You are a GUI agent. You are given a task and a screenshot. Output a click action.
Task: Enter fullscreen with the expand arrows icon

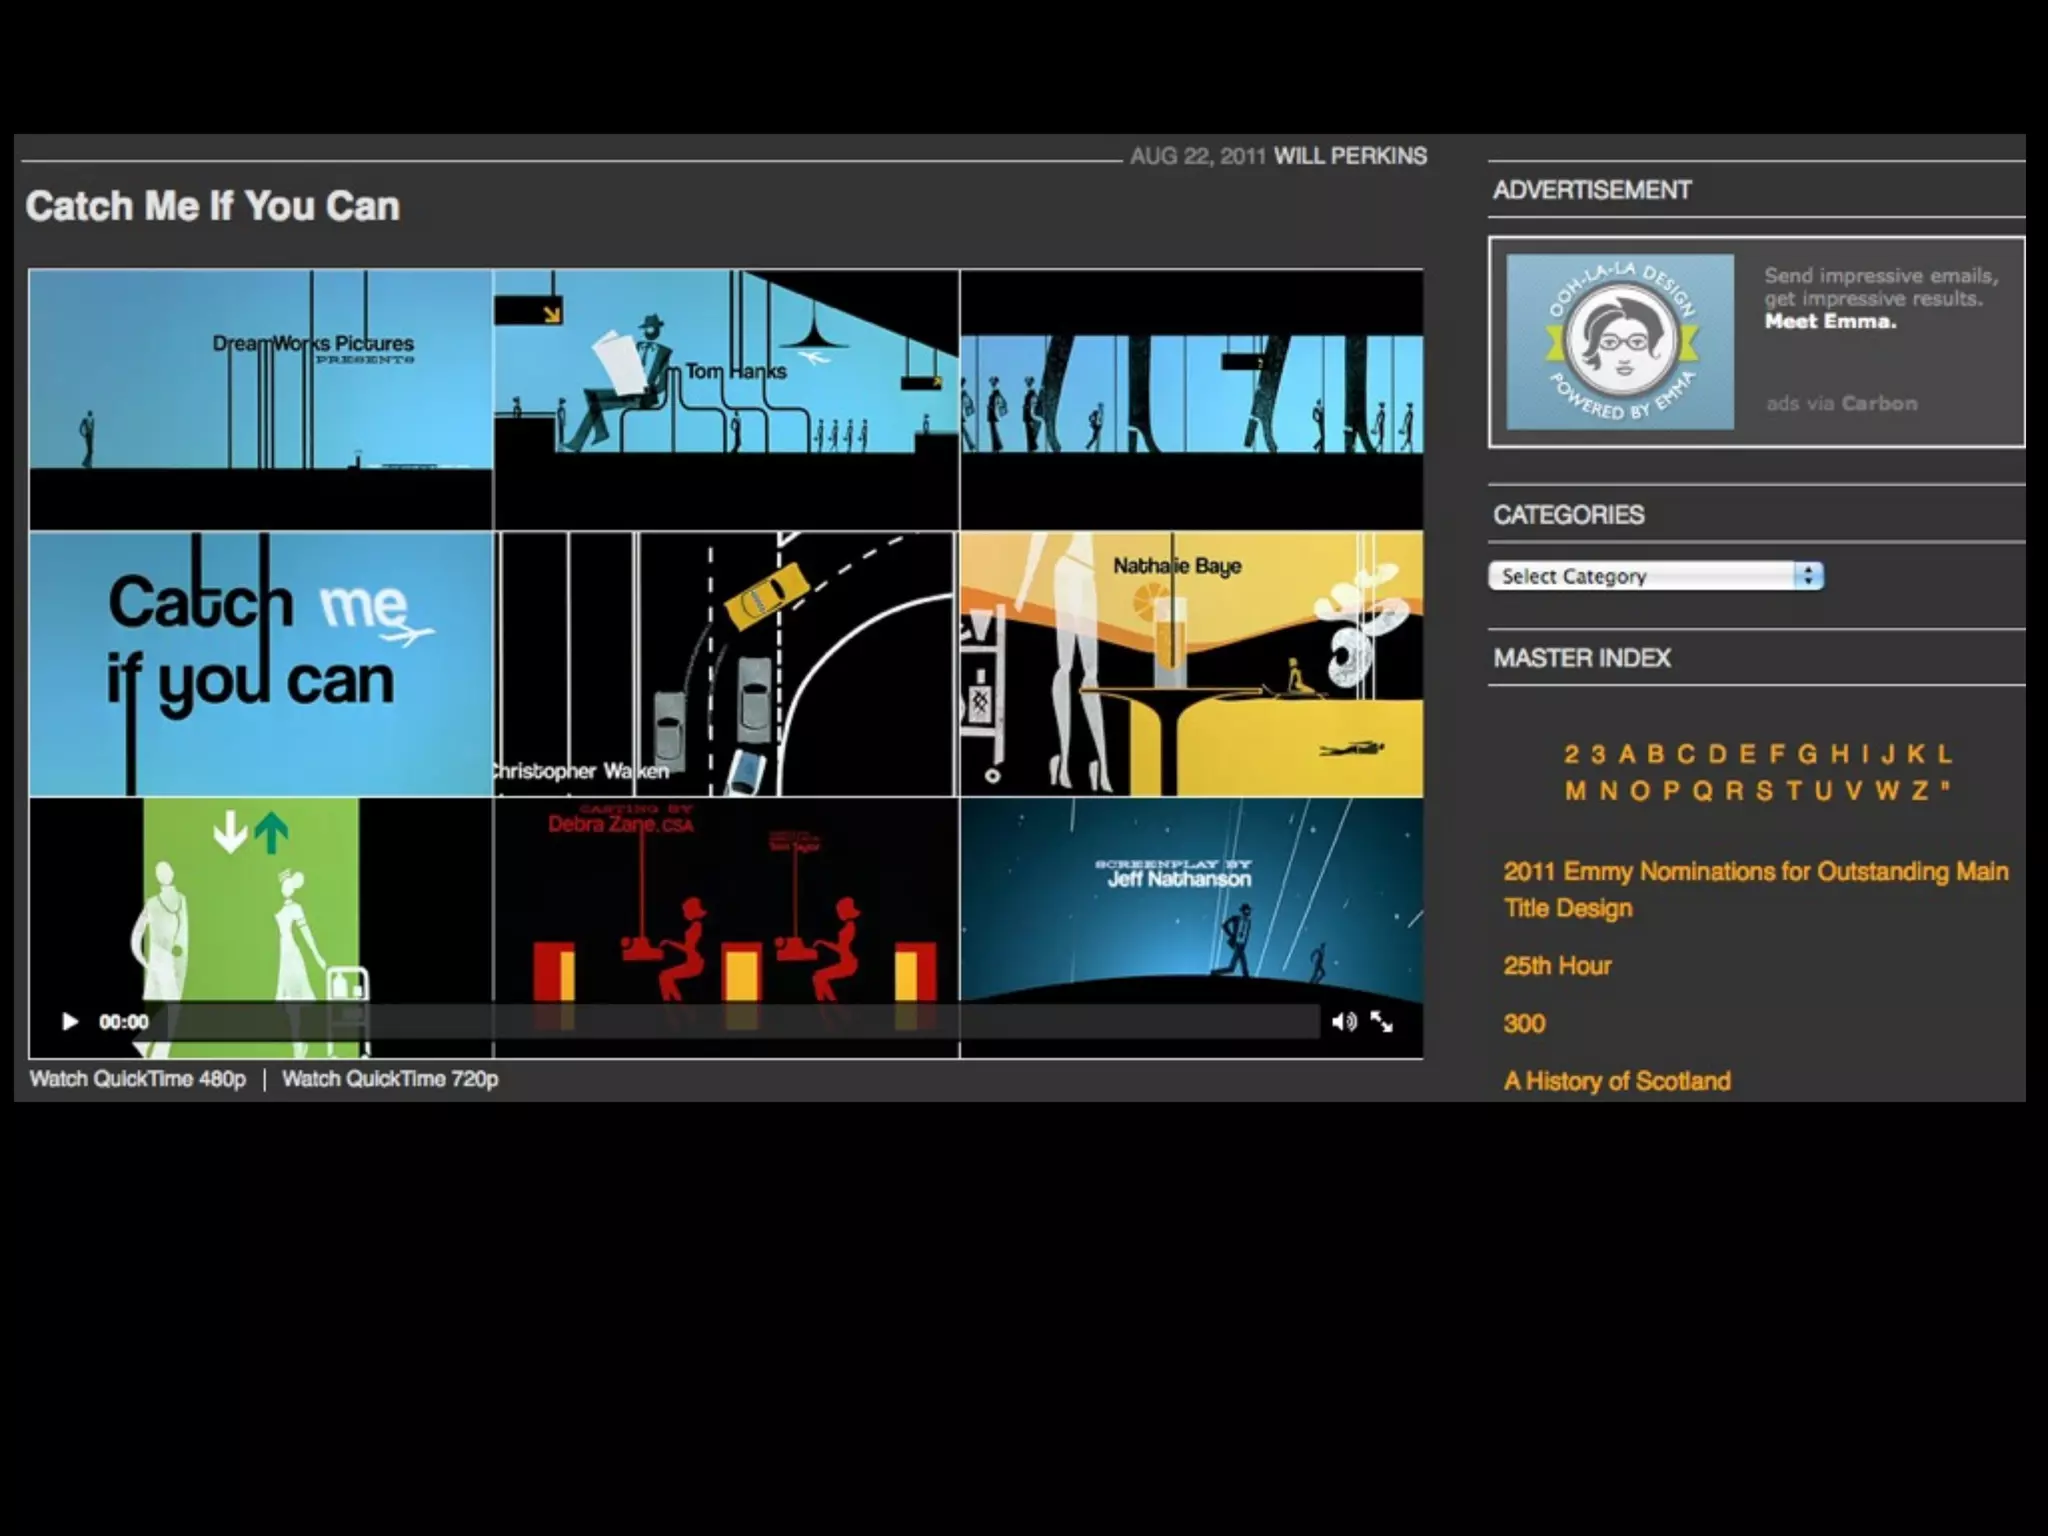click(x=1382, y=1021)
